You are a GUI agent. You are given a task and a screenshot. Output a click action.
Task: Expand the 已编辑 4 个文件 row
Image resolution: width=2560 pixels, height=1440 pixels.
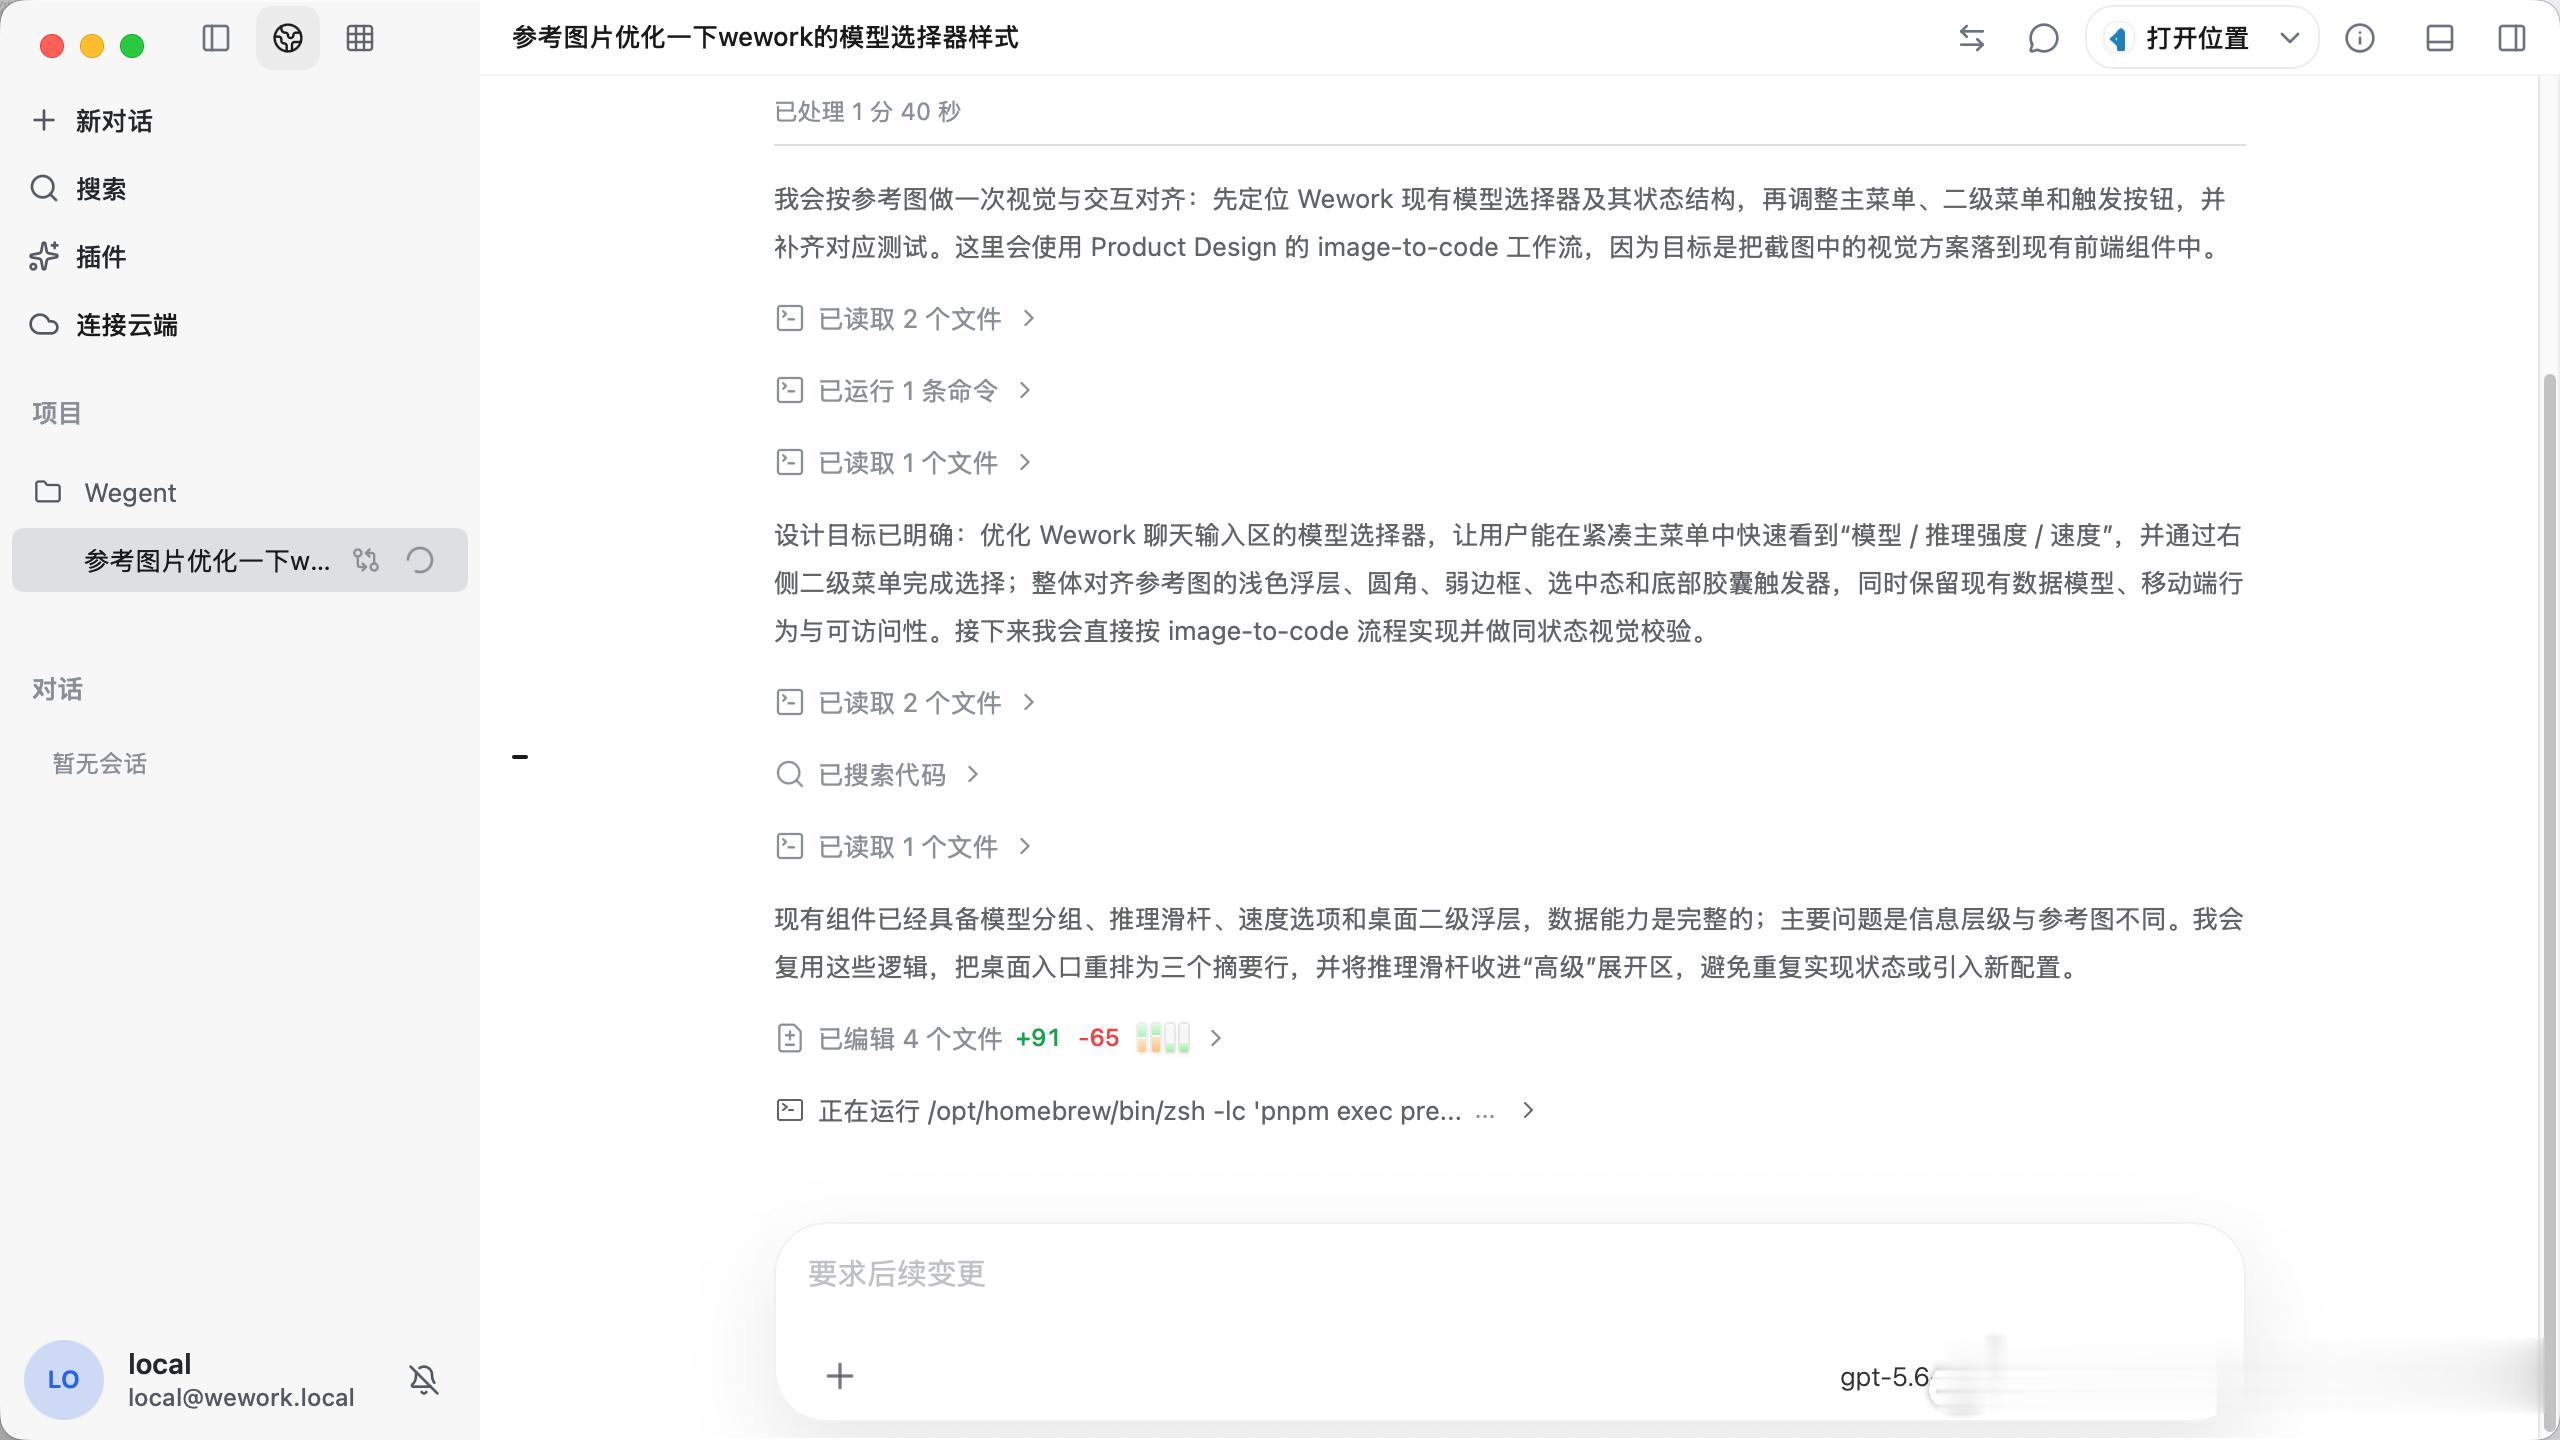(x=1000, y=1038)
